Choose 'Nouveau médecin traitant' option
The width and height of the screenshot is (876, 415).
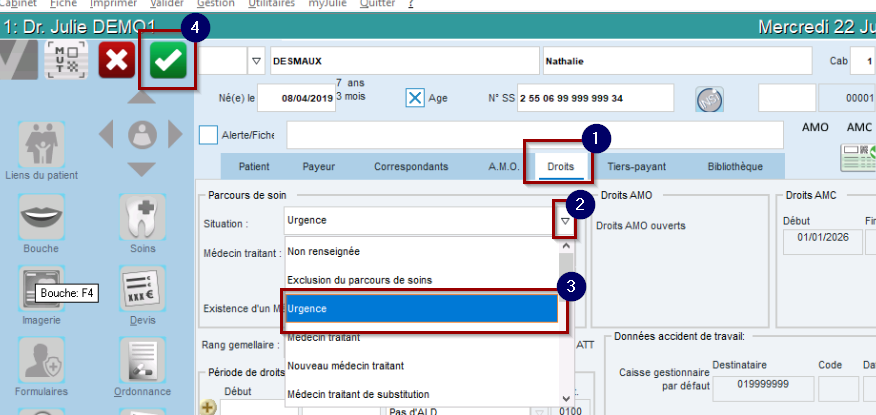pos(422,366)
